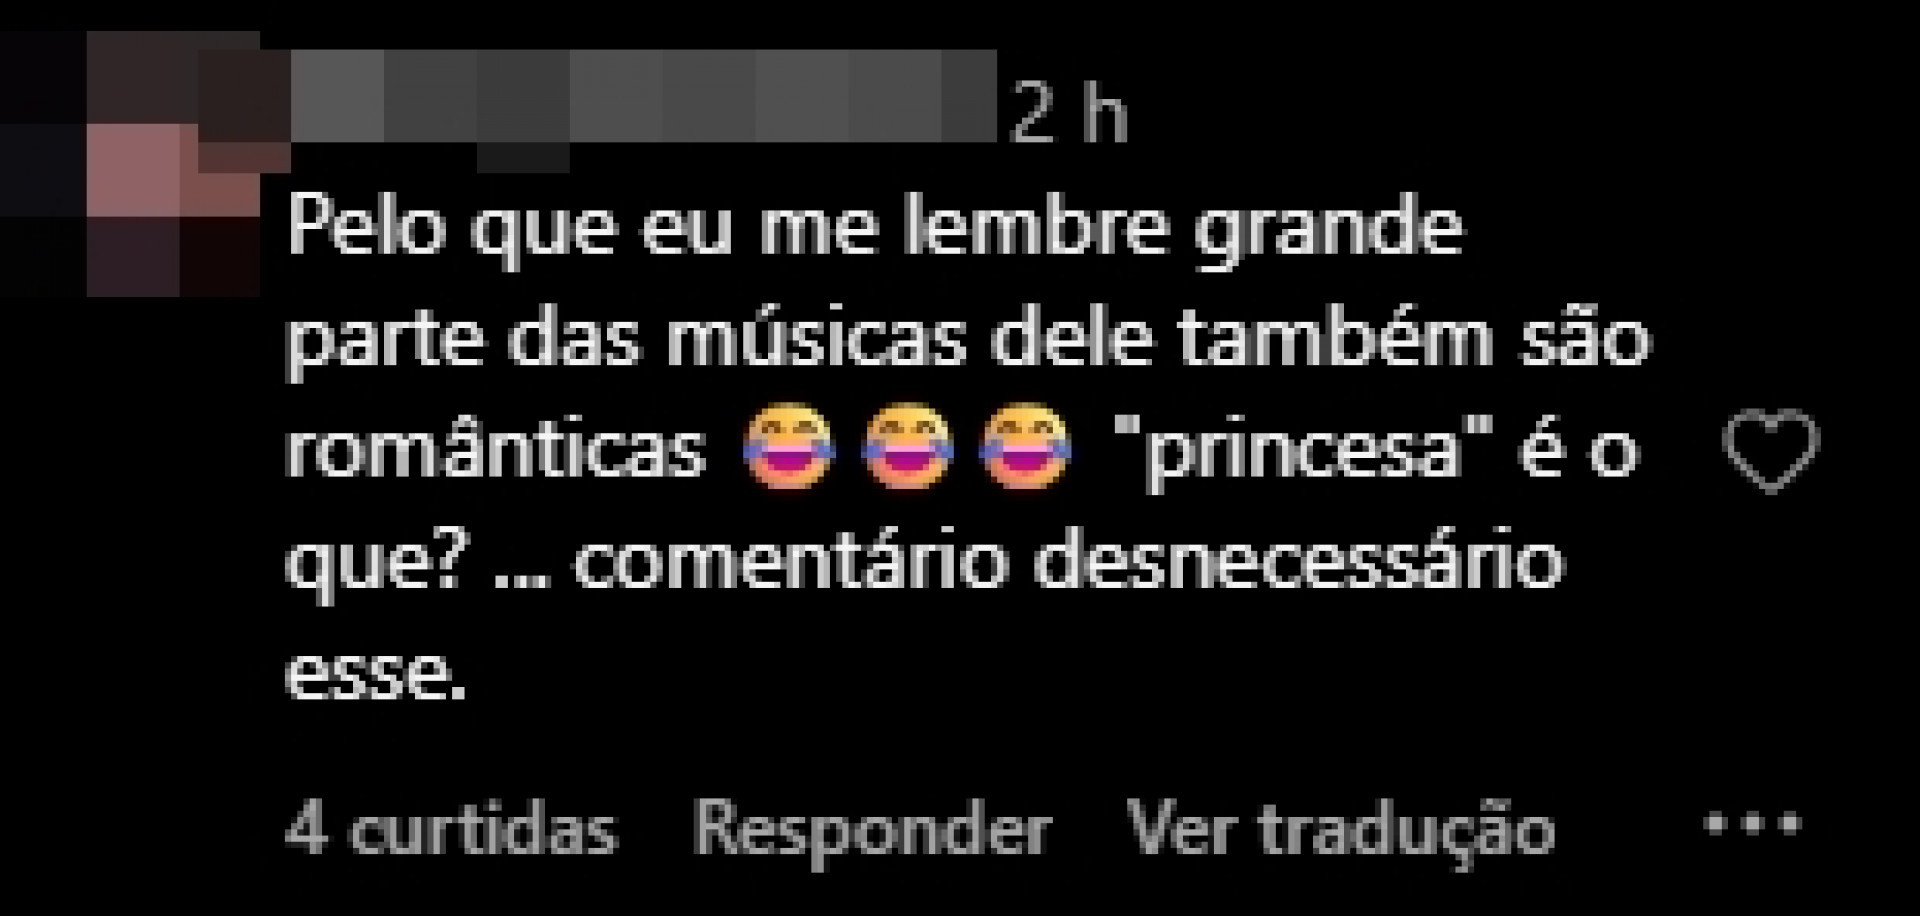Reply via the Responder button

click(872, 830)
